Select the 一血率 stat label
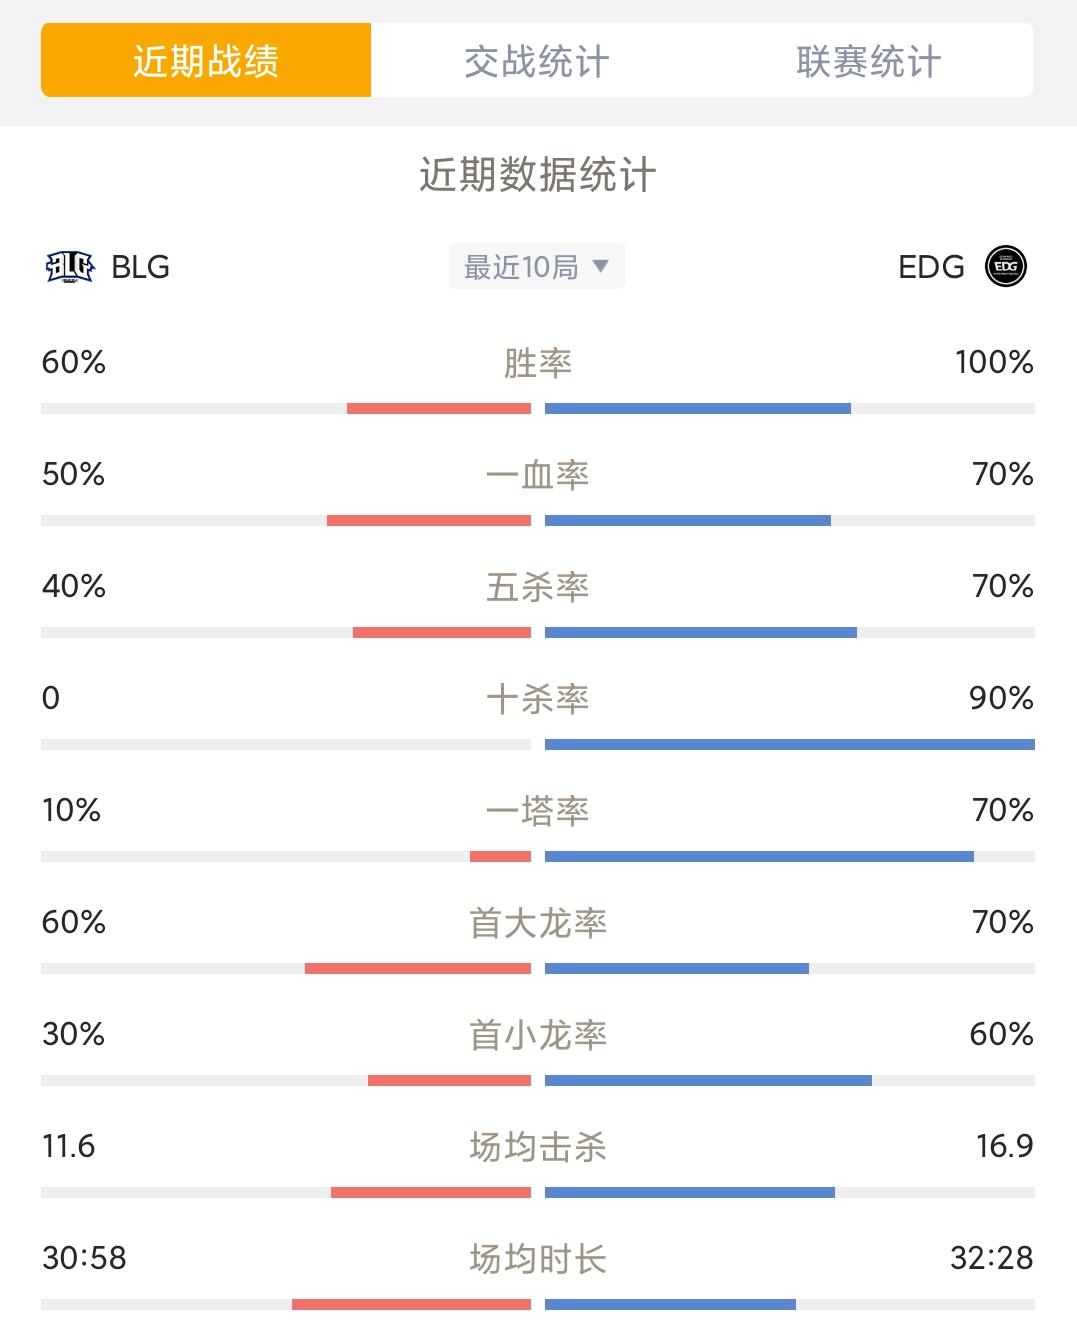This screenshot has height=1338, width=1077. pyautogui.click(x=538, y=475)
